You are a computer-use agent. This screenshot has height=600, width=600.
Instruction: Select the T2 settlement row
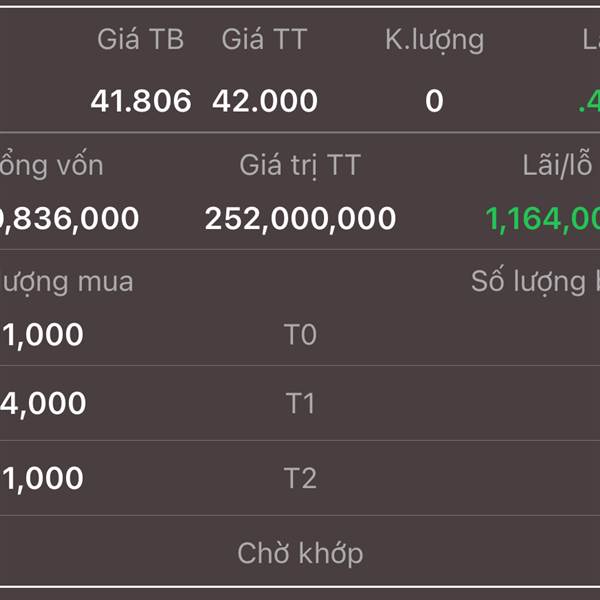(x=300, y=478)
